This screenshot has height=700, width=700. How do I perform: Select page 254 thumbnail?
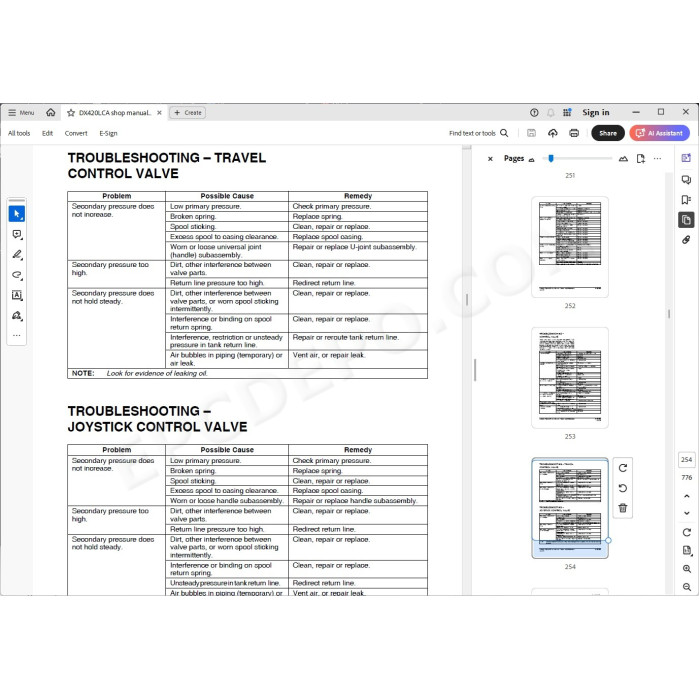point(570,508)
